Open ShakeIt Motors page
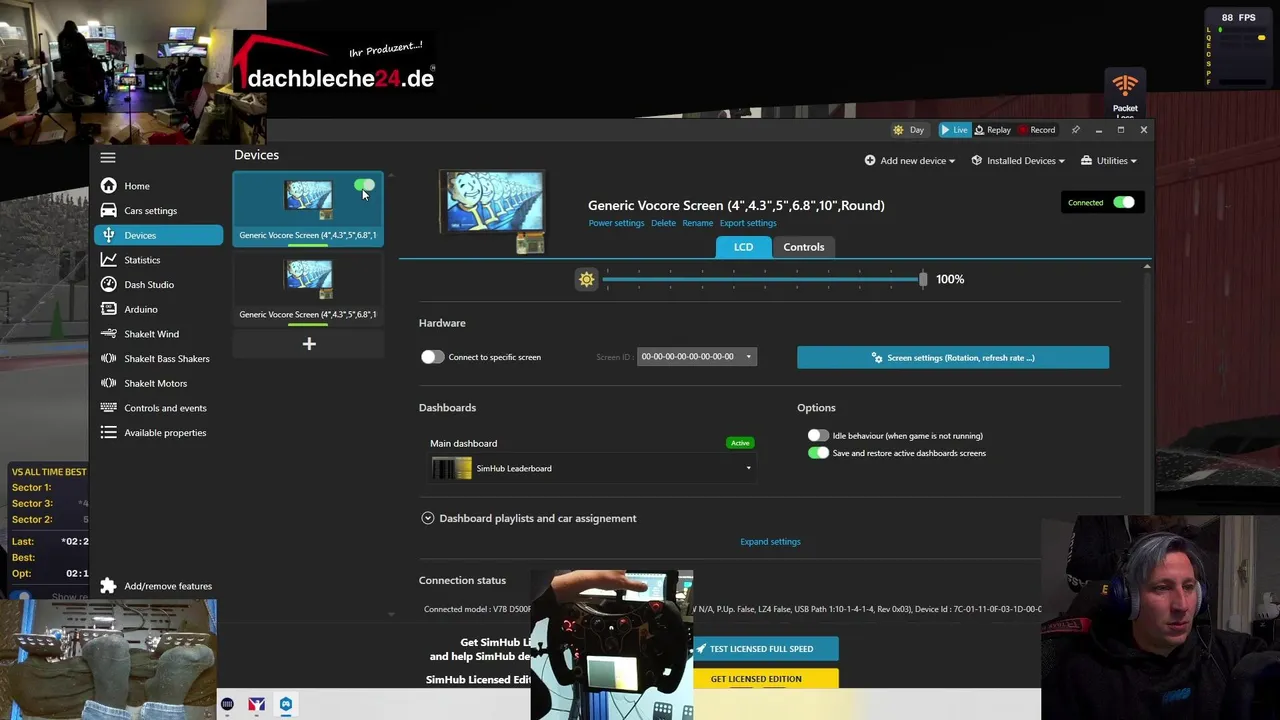The height and width of the screenshot is (720, 1280). click(155, 383)
